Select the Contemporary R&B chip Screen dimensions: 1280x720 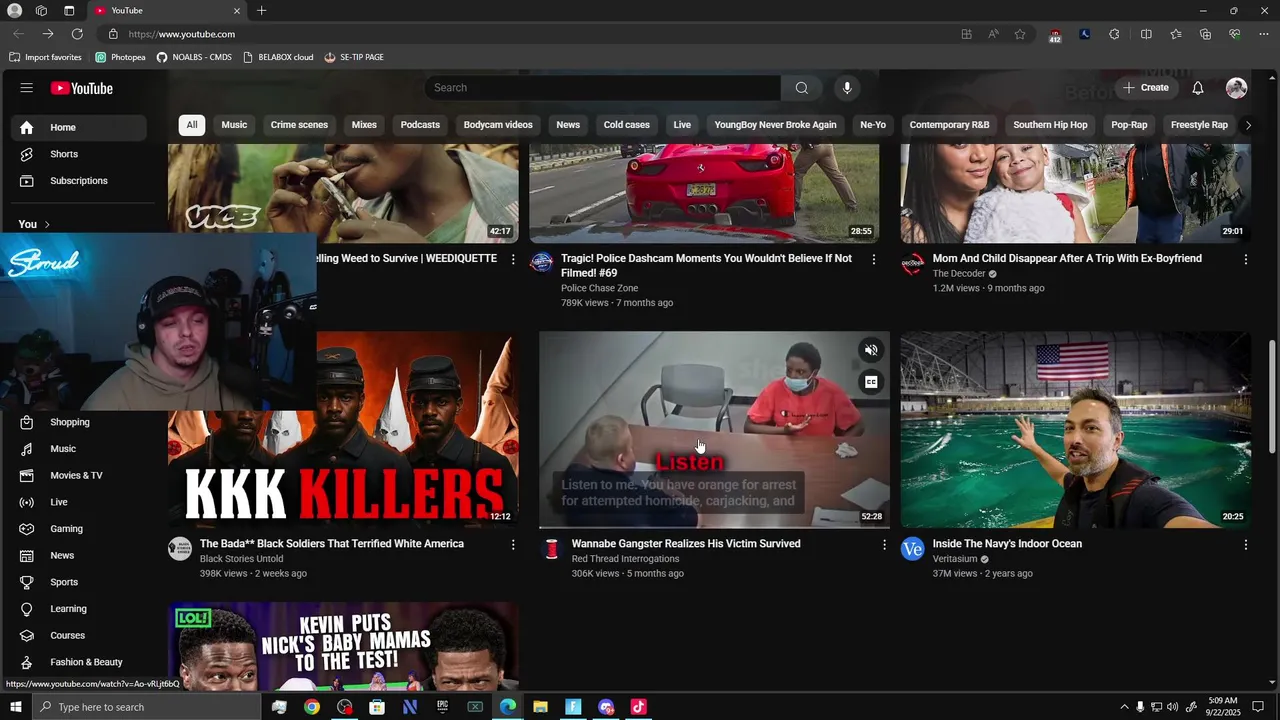[x=949, y=125]
